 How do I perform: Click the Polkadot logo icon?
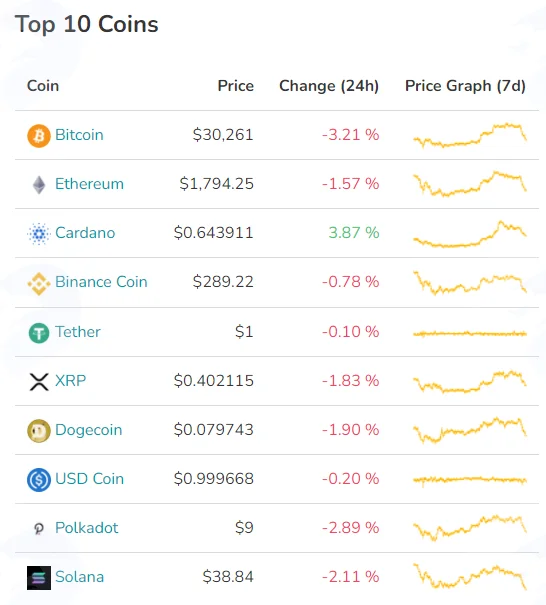pyautogui.click(x=39, y=528)
